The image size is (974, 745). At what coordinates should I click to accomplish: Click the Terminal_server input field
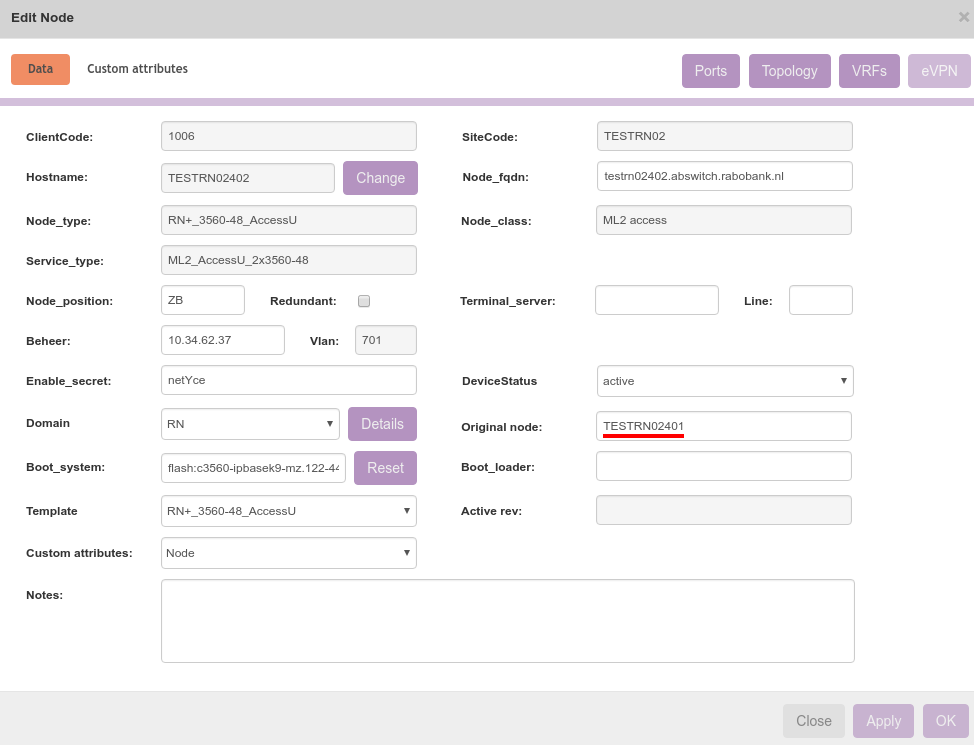click(x=656, y=300)
